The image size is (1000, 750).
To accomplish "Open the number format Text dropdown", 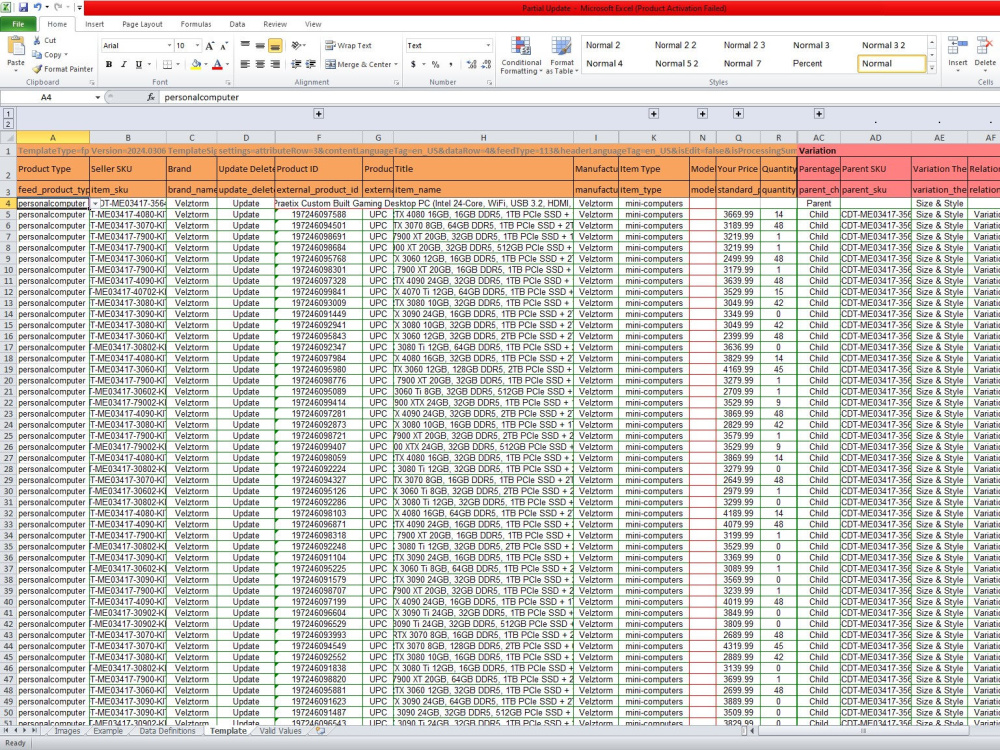I will pos(488,45).
